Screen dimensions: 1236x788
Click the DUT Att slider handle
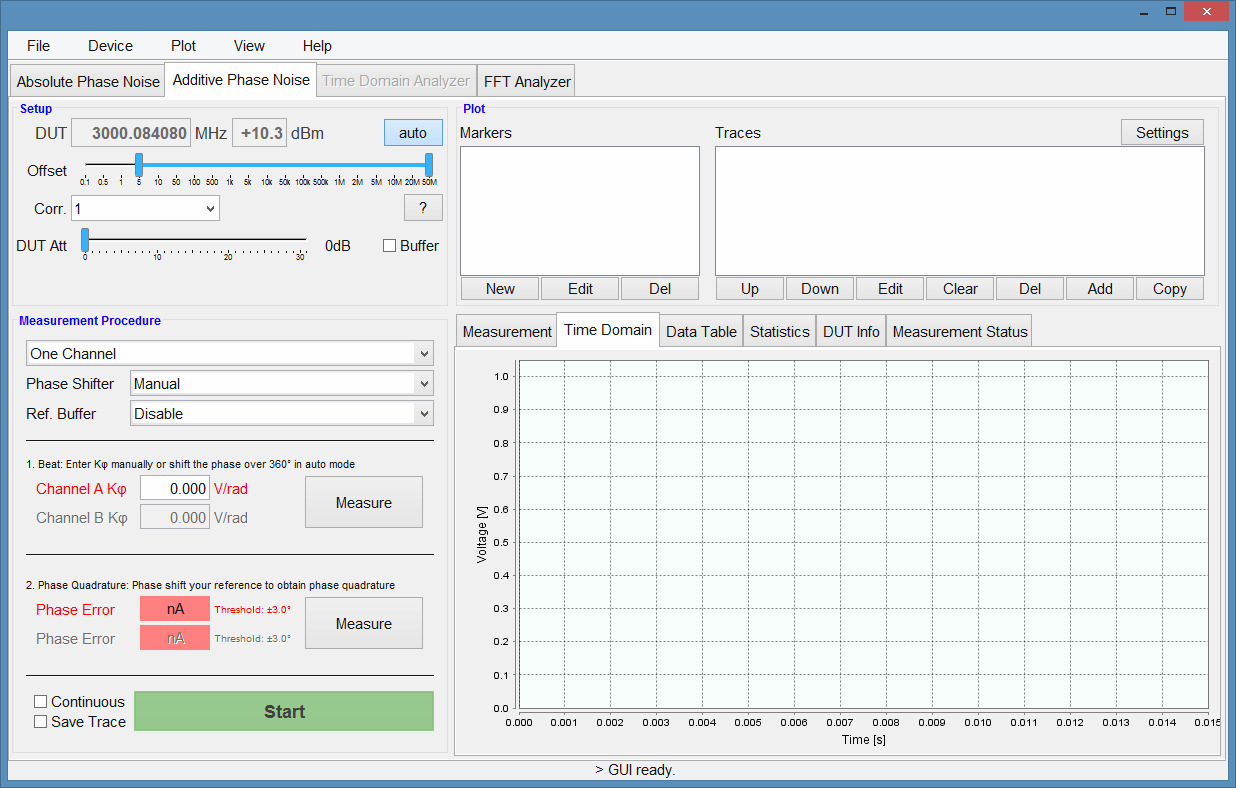(85, 240)
